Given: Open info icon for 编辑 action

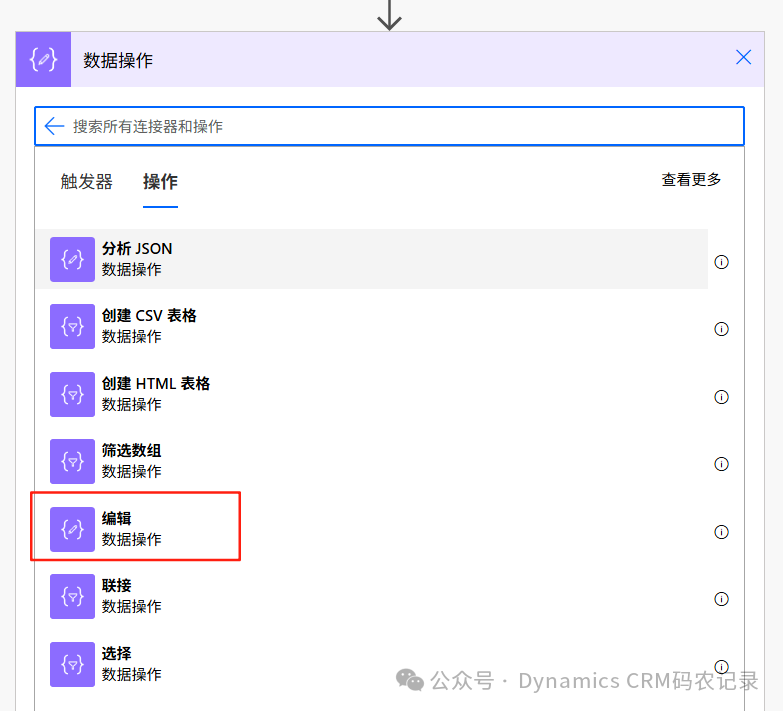Looking at the screenshot, I should 721,532.
